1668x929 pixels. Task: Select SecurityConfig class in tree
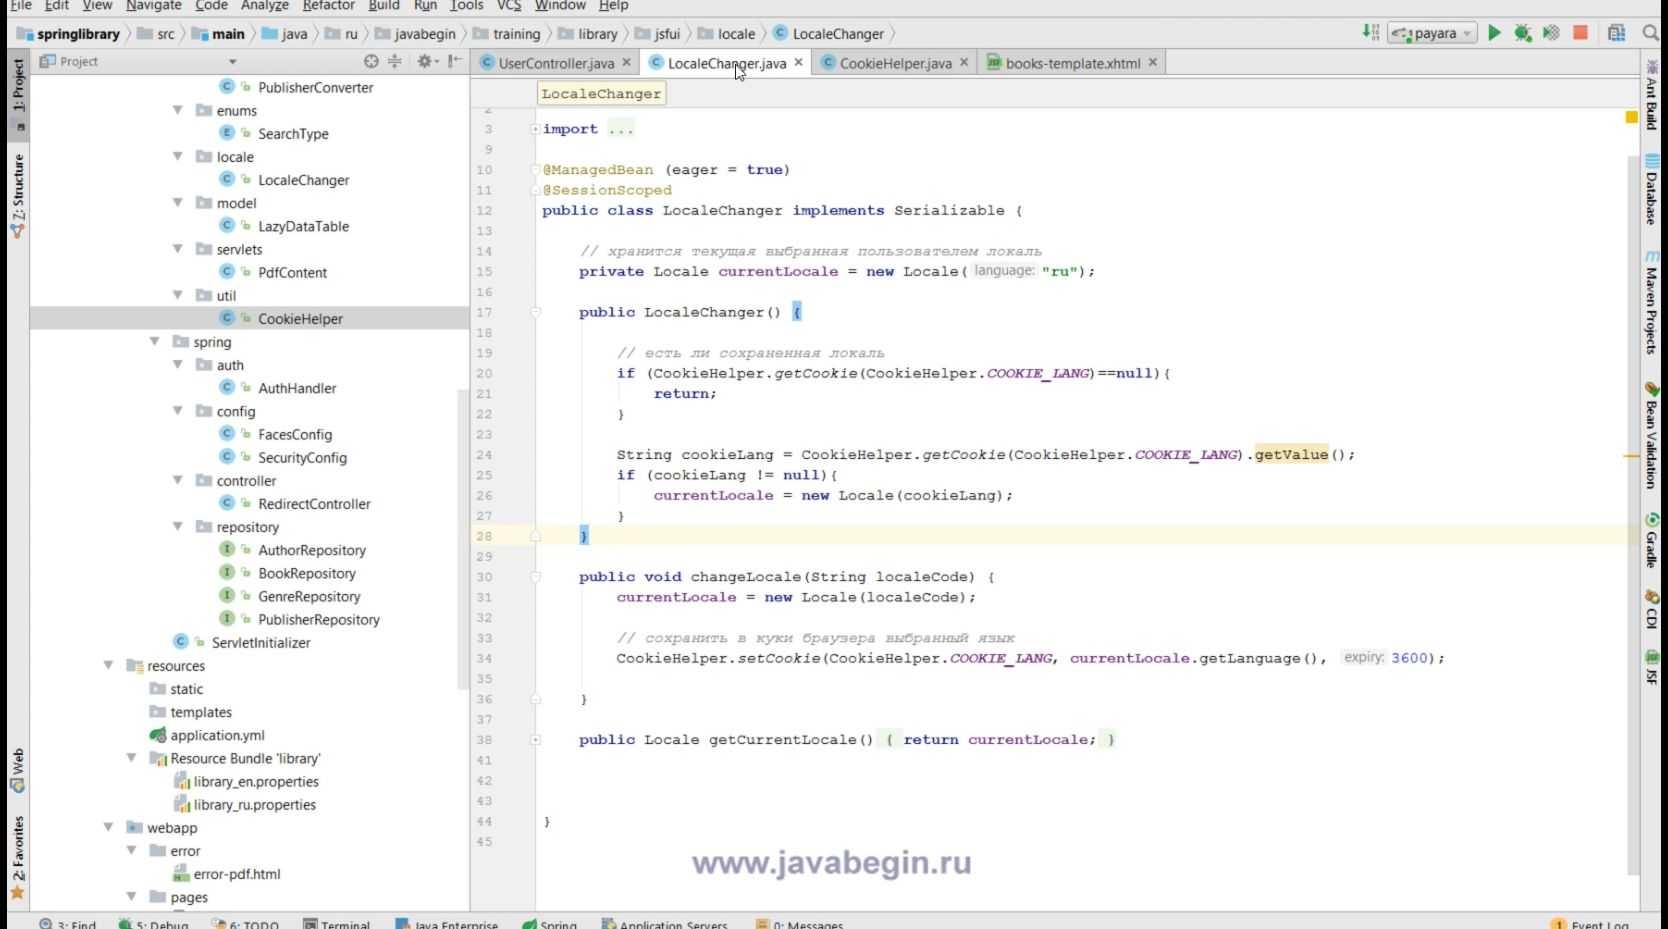[x=302, y=457]
